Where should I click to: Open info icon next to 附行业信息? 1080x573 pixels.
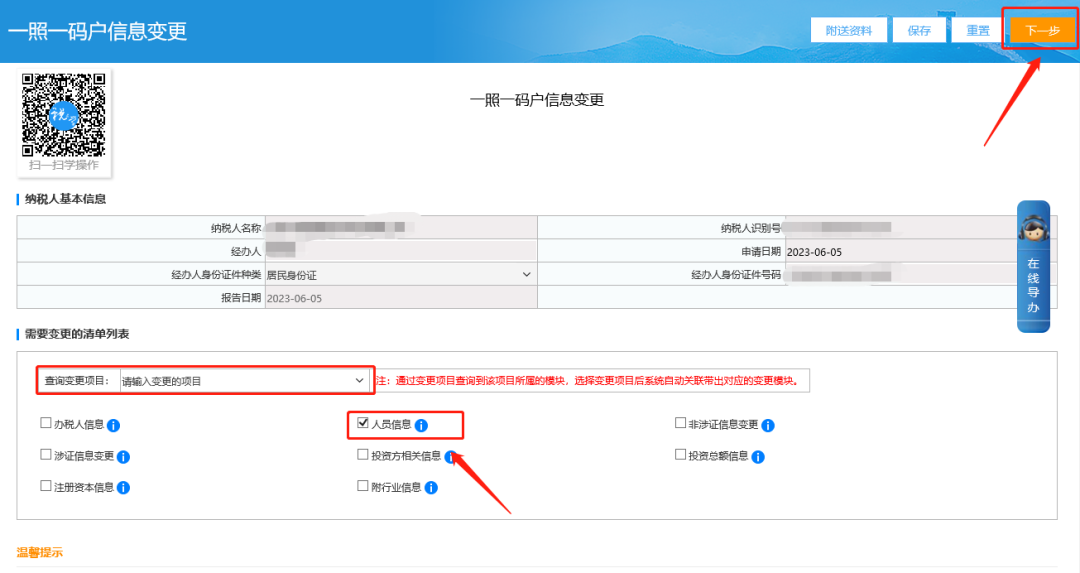(x=431, y=488)
